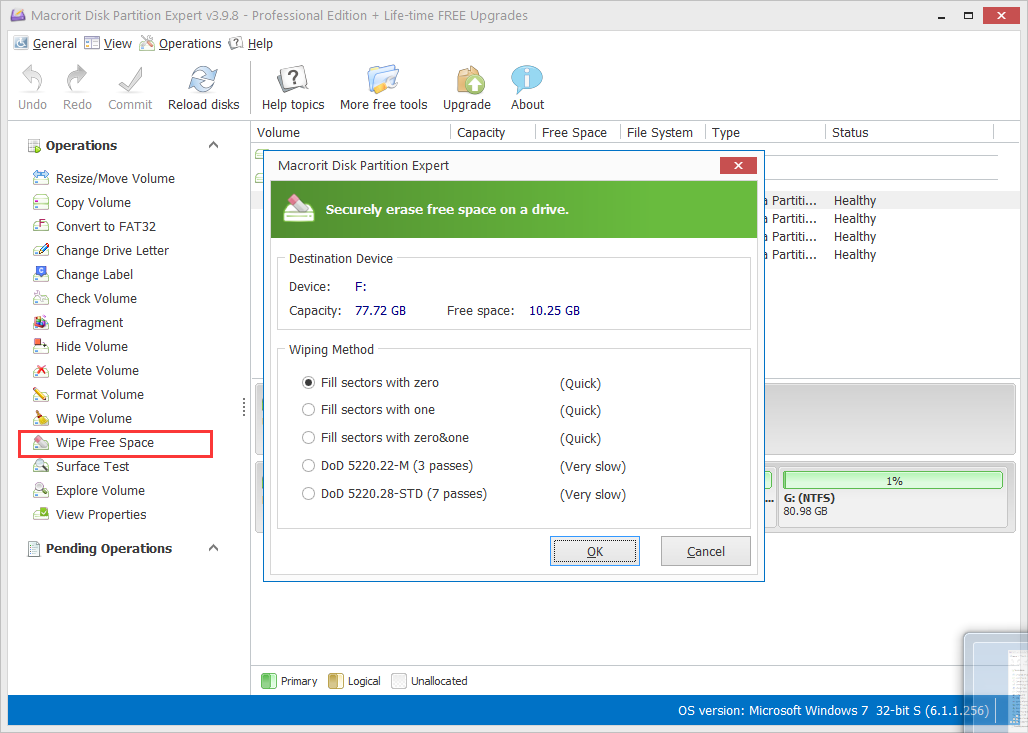Click the Reload disks toolbar icon
The width and height of the screenshot is (1028, 733).
[203, 81]
